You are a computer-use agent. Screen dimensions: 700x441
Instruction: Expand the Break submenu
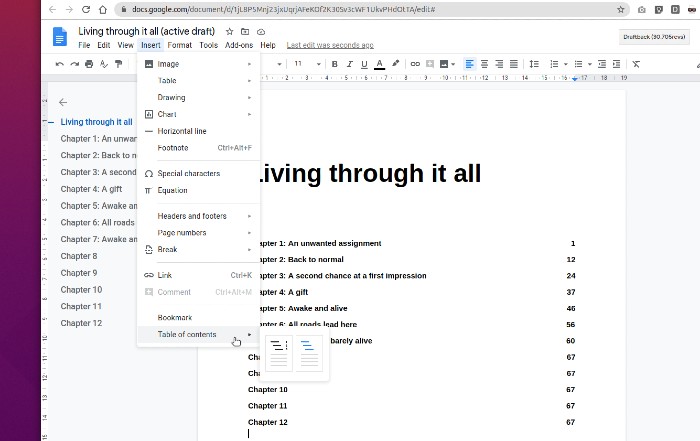click(198, 250)
